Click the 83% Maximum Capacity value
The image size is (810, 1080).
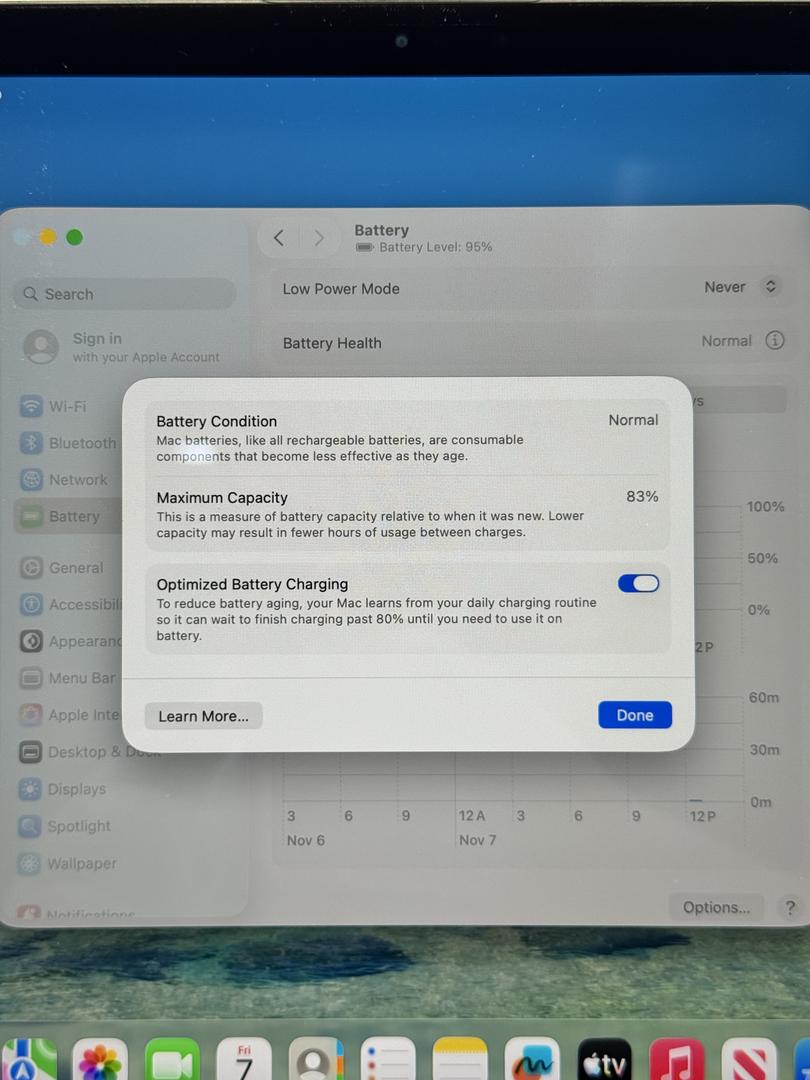click(x=642, y=496)
